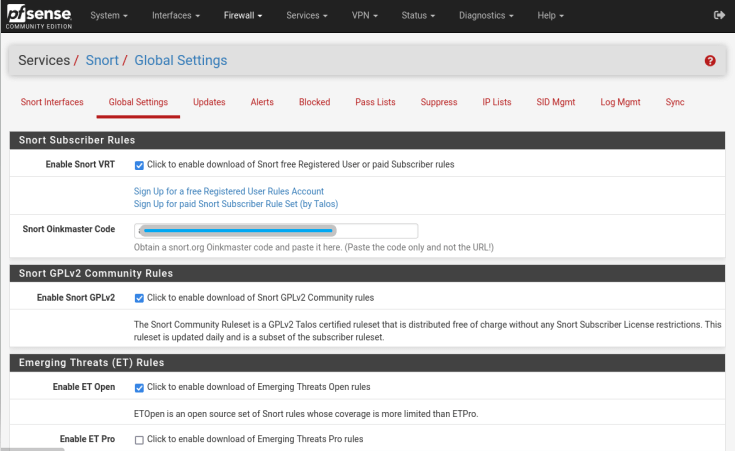Screen dimensions: 735x451
Task: Go to the Sync tab
Action: tap(675, 102)
